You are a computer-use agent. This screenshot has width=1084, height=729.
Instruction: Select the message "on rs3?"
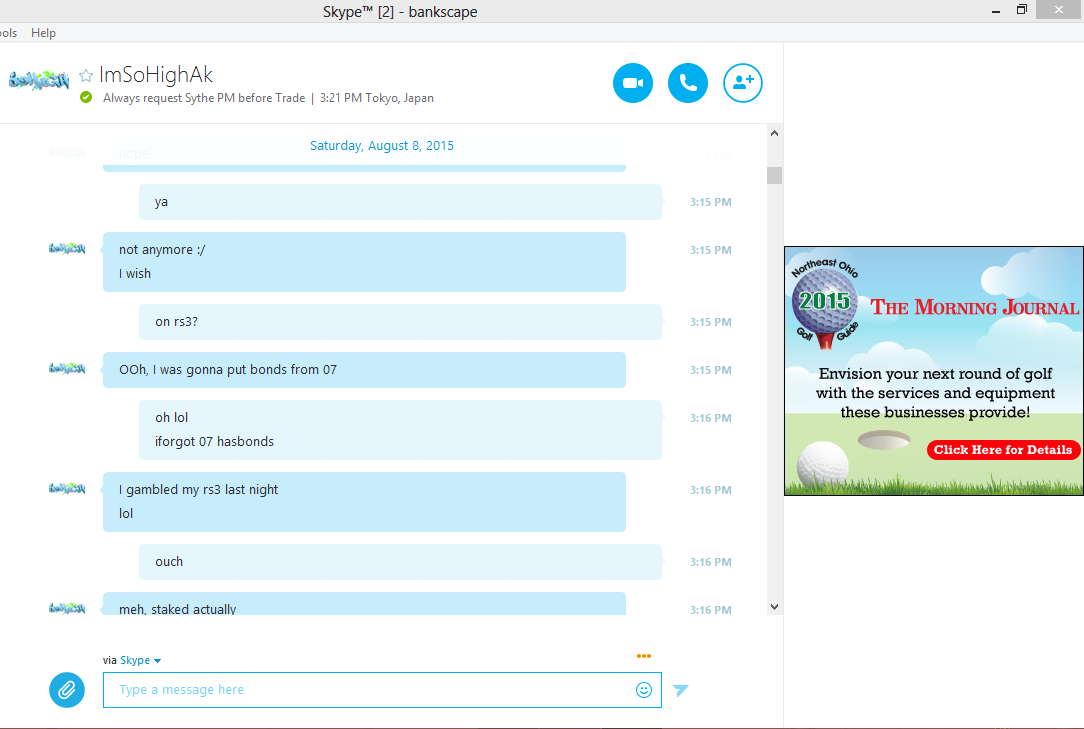(176, 322)
